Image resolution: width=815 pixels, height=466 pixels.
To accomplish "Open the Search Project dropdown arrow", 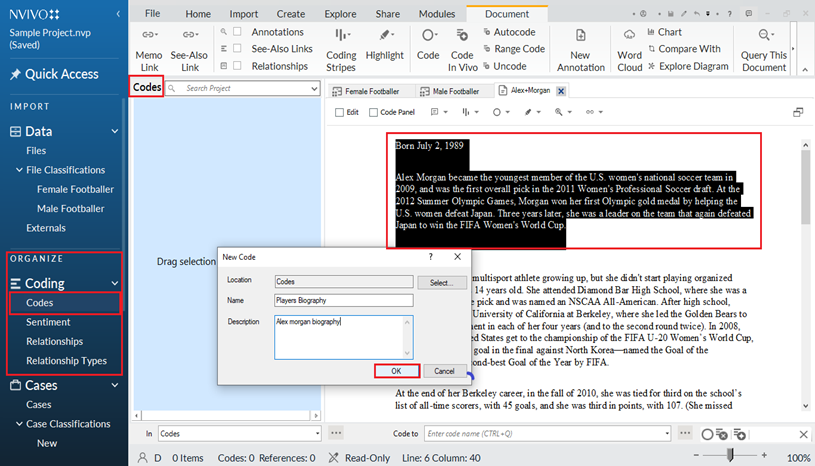I will (313, 89).
